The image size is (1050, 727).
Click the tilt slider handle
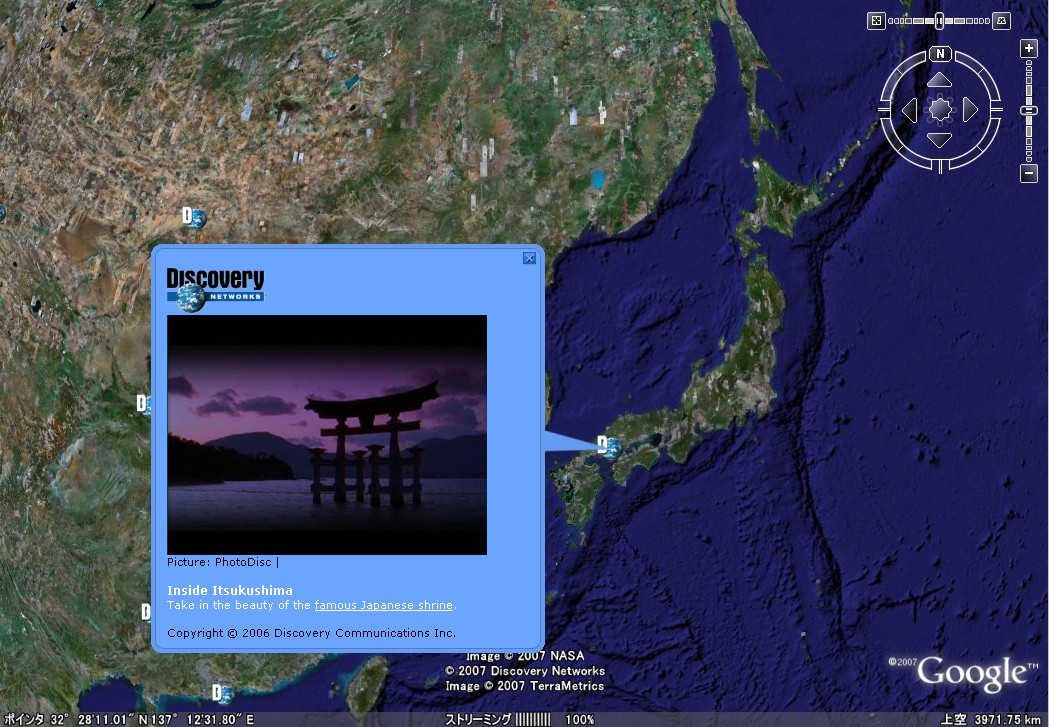pyautogui.click(x=940, y=21)
